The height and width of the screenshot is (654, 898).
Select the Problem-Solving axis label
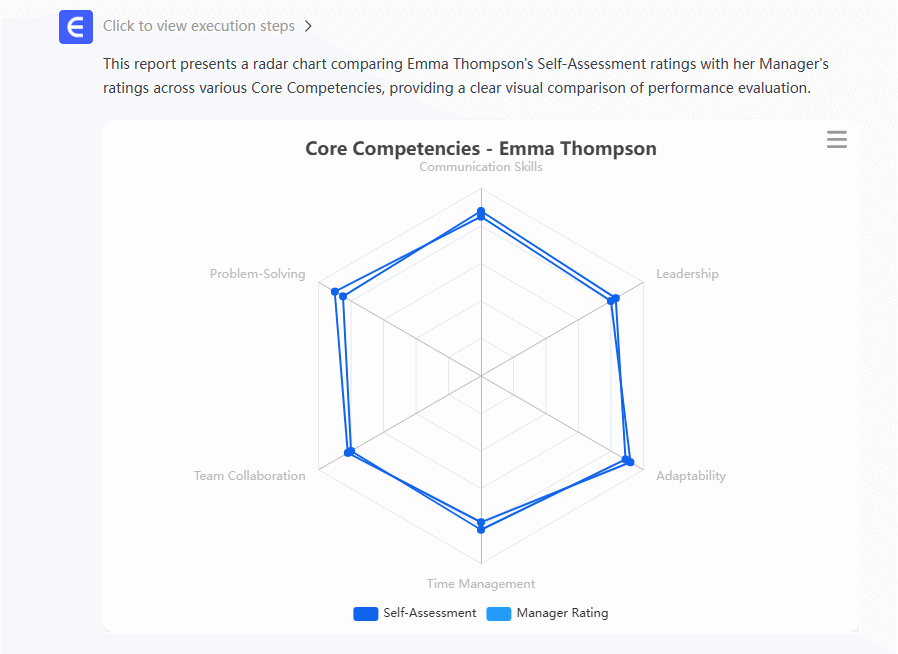click(258, 274)
